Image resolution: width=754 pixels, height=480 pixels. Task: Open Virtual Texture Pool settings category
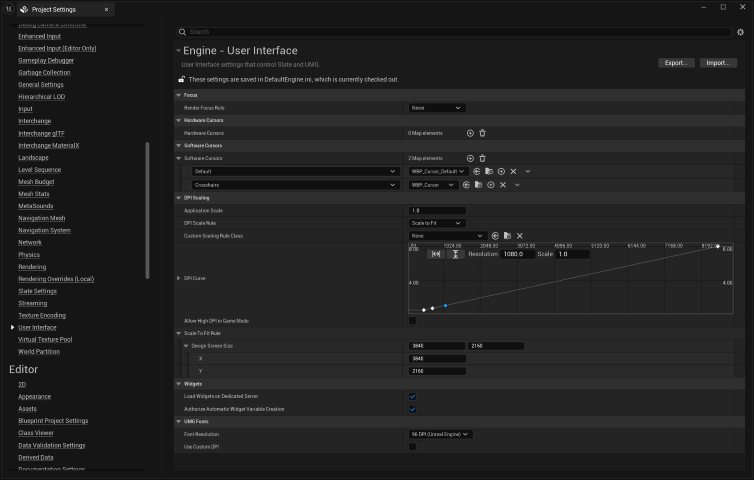tap(45, 339)
